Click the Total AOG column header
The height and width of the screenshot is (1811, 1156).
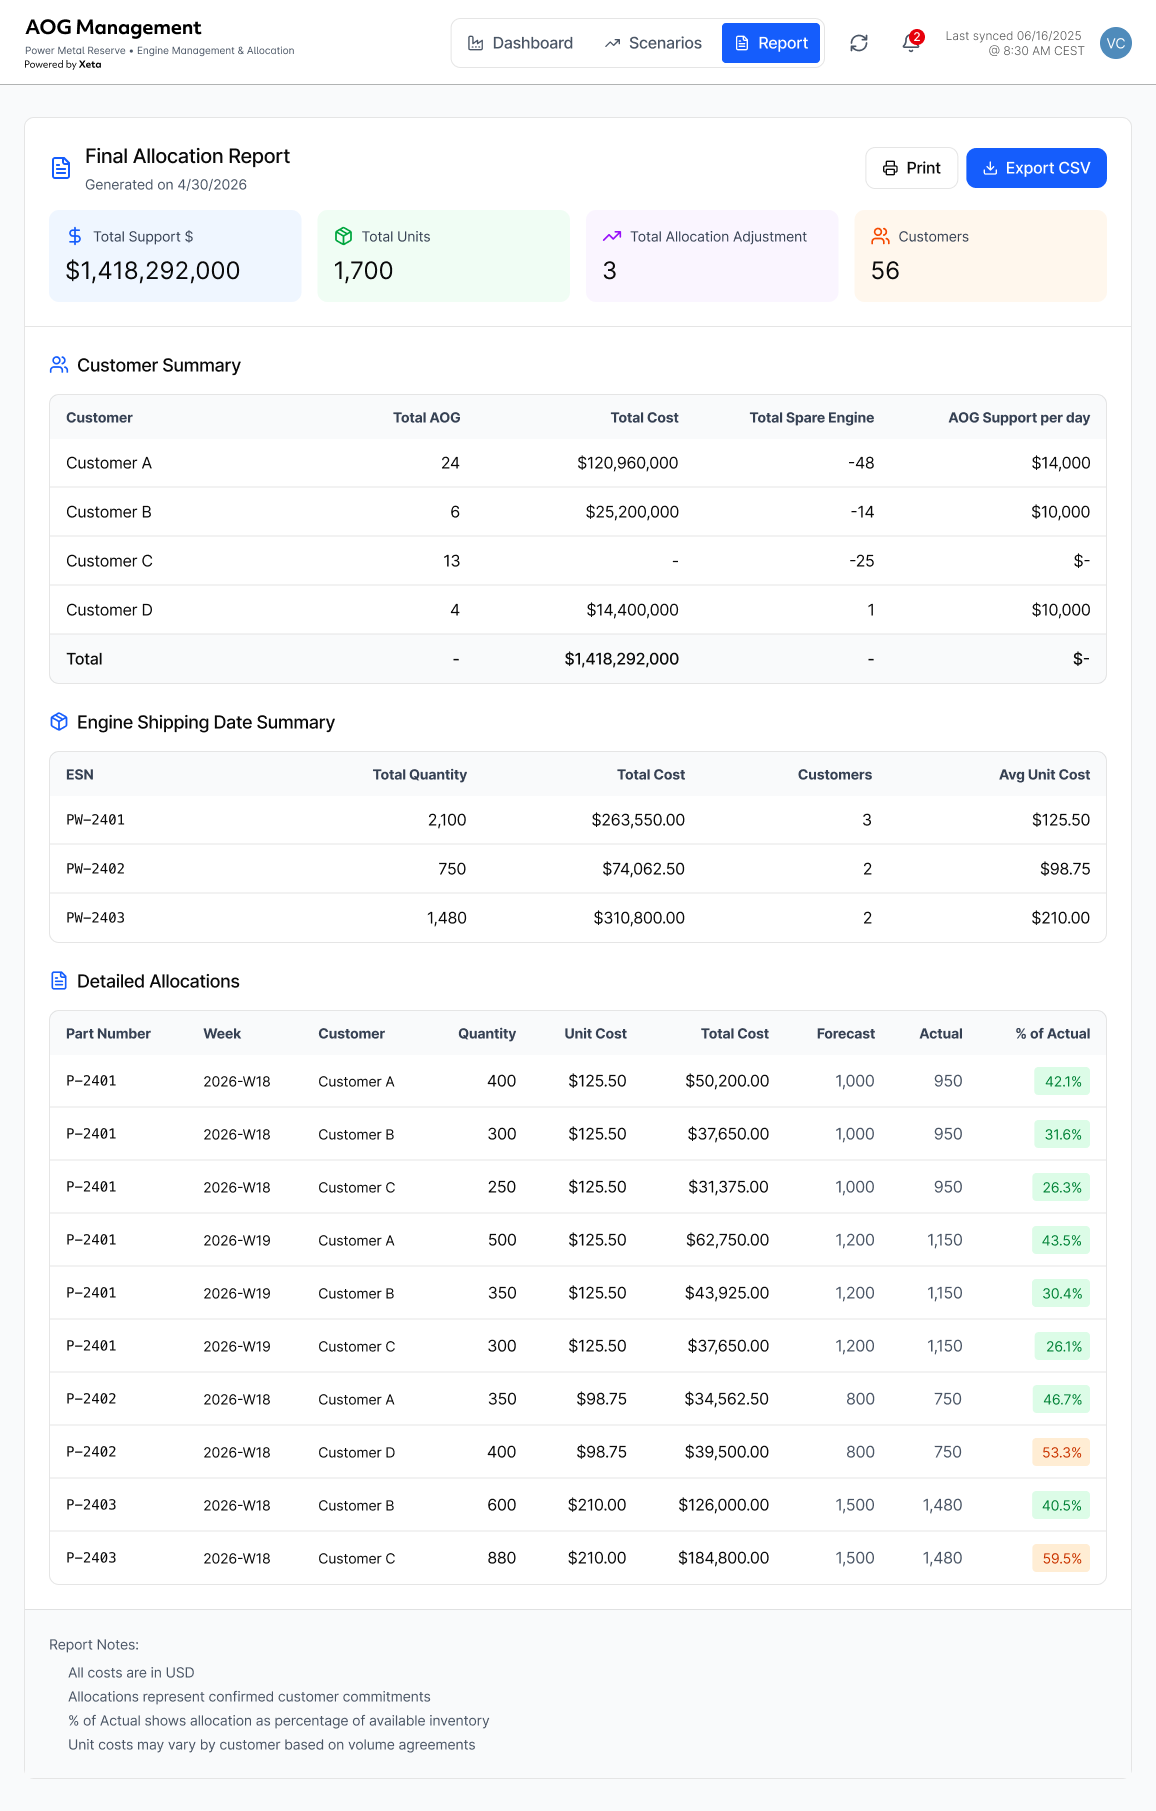point(426,418)
